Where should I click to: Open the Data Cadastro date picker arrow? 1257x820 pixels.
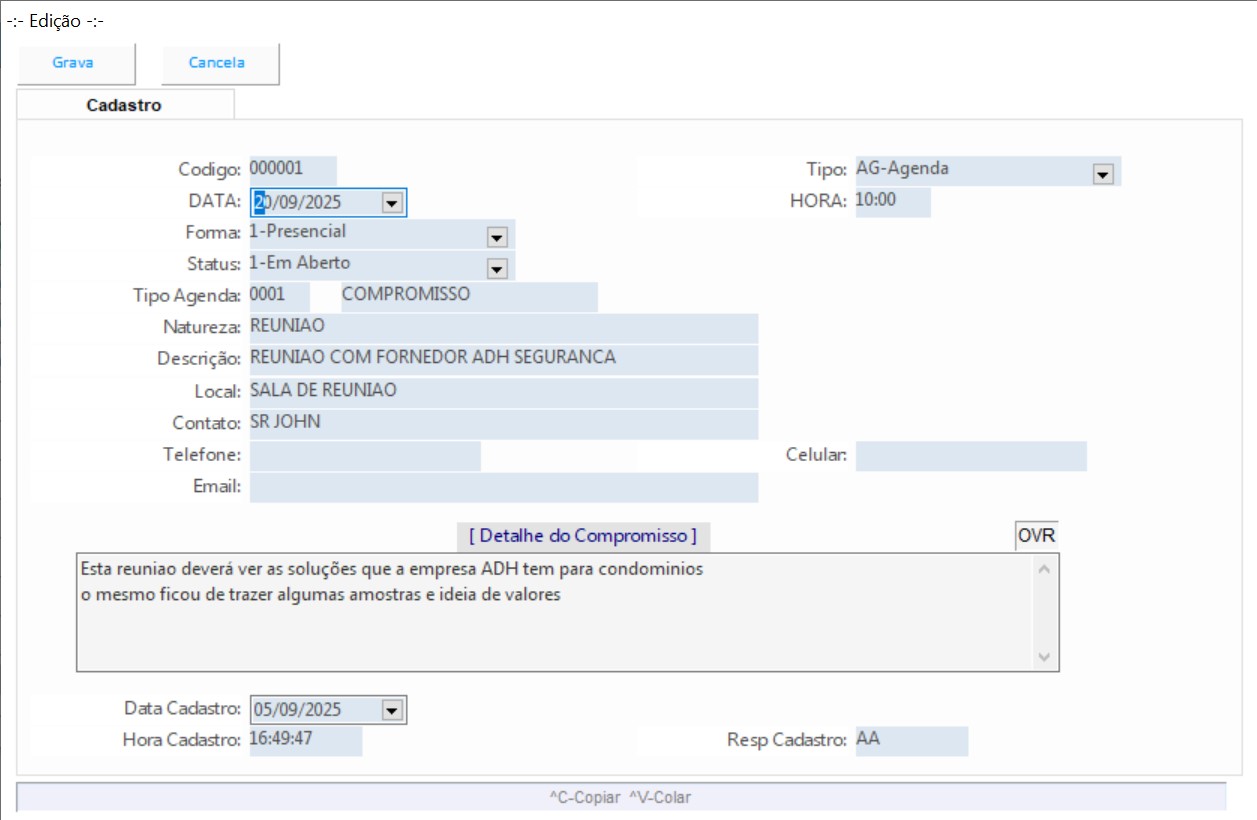point(392,710)
